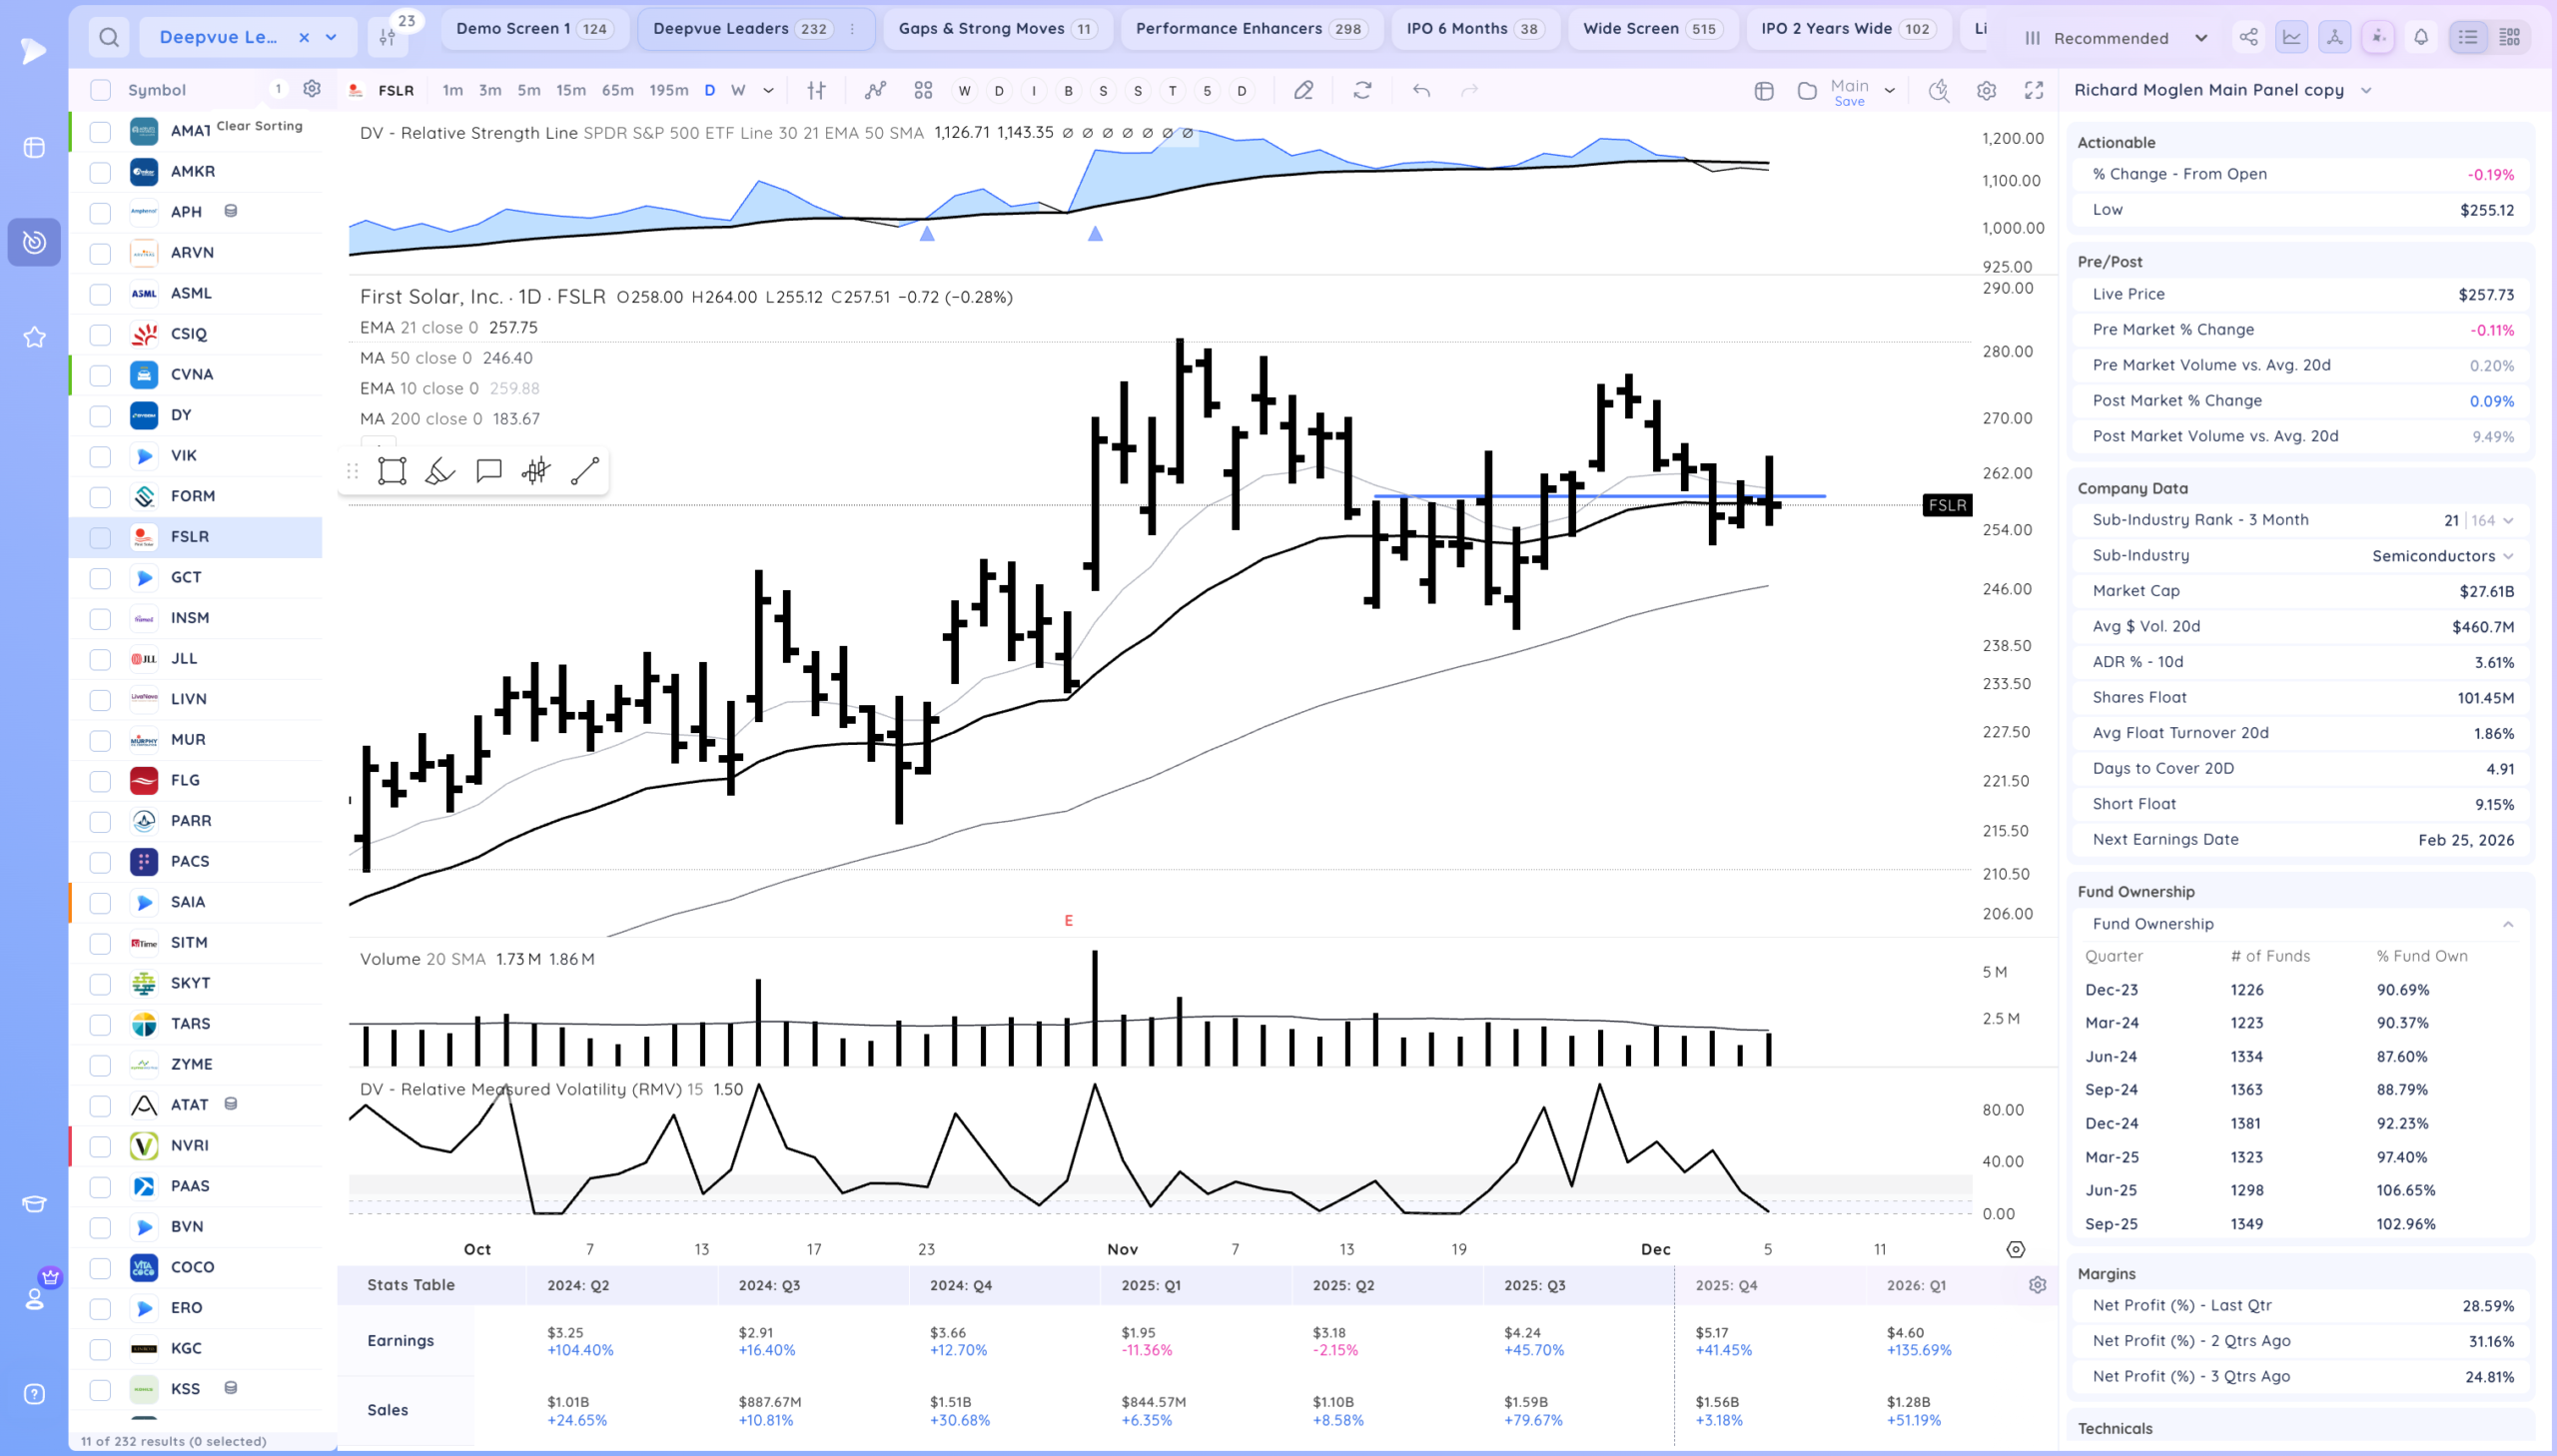Viewport: 2557px width, 1456px height.
Task: Open the comment callout drawing tool
Action: 489,471
